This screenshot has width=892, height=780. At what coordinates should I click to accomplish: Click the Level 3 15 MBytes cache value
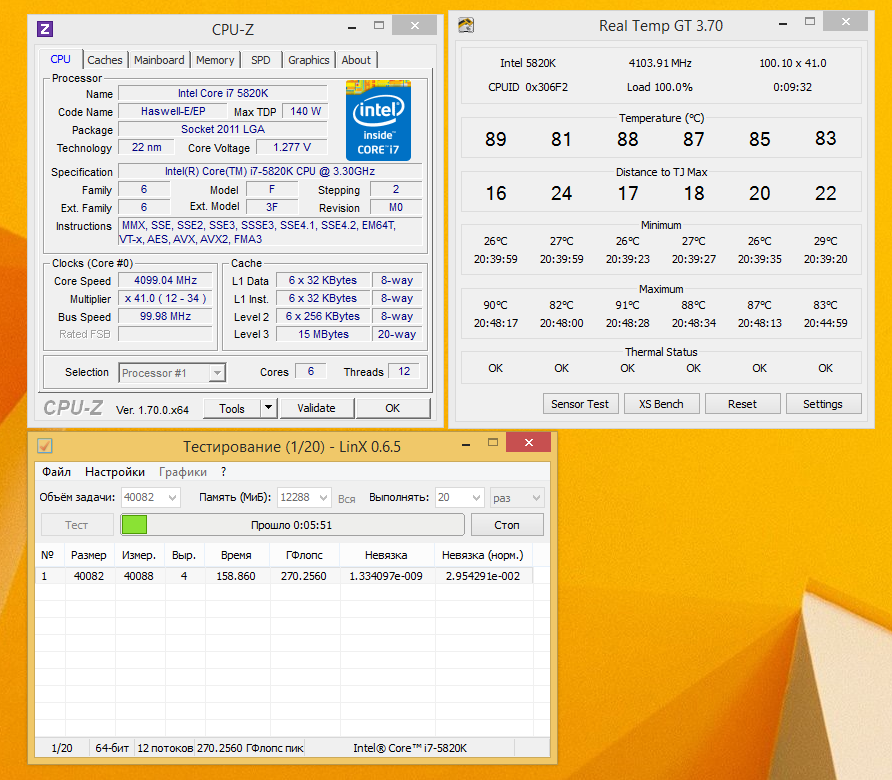pos(323,334)
